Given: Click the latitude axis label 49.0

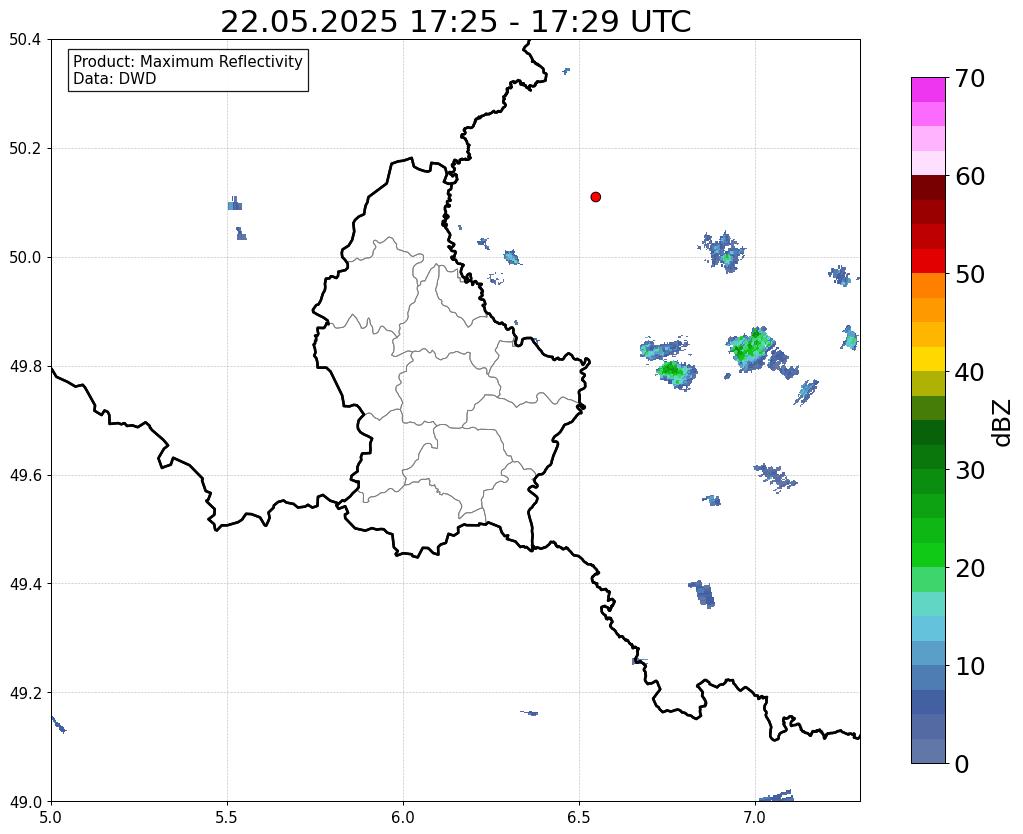Looking at the screenshot, I should [25, 801].
